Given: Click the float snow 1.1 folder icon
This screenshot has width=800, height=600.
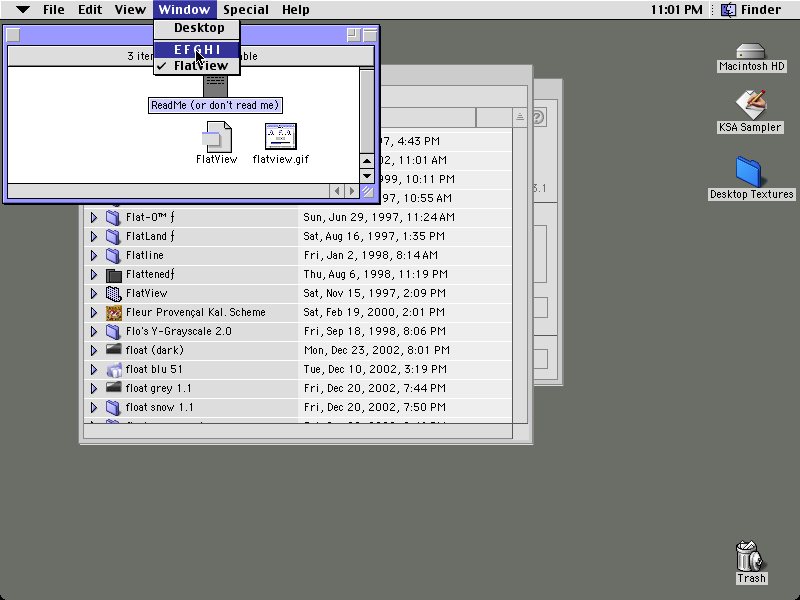Looking at the screenshot, I should coord(113,407).
